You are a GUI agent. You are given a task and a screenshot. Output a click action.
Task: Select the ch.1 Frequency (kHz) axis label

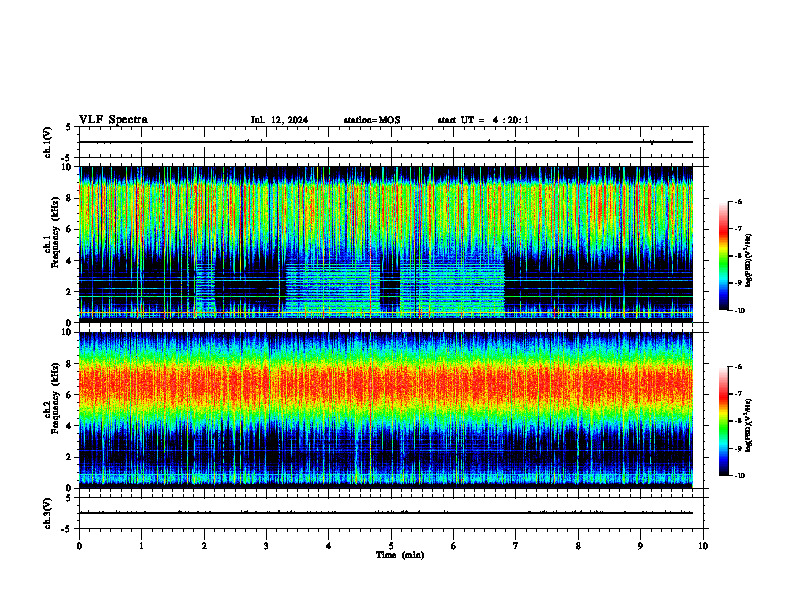(51, 230)
